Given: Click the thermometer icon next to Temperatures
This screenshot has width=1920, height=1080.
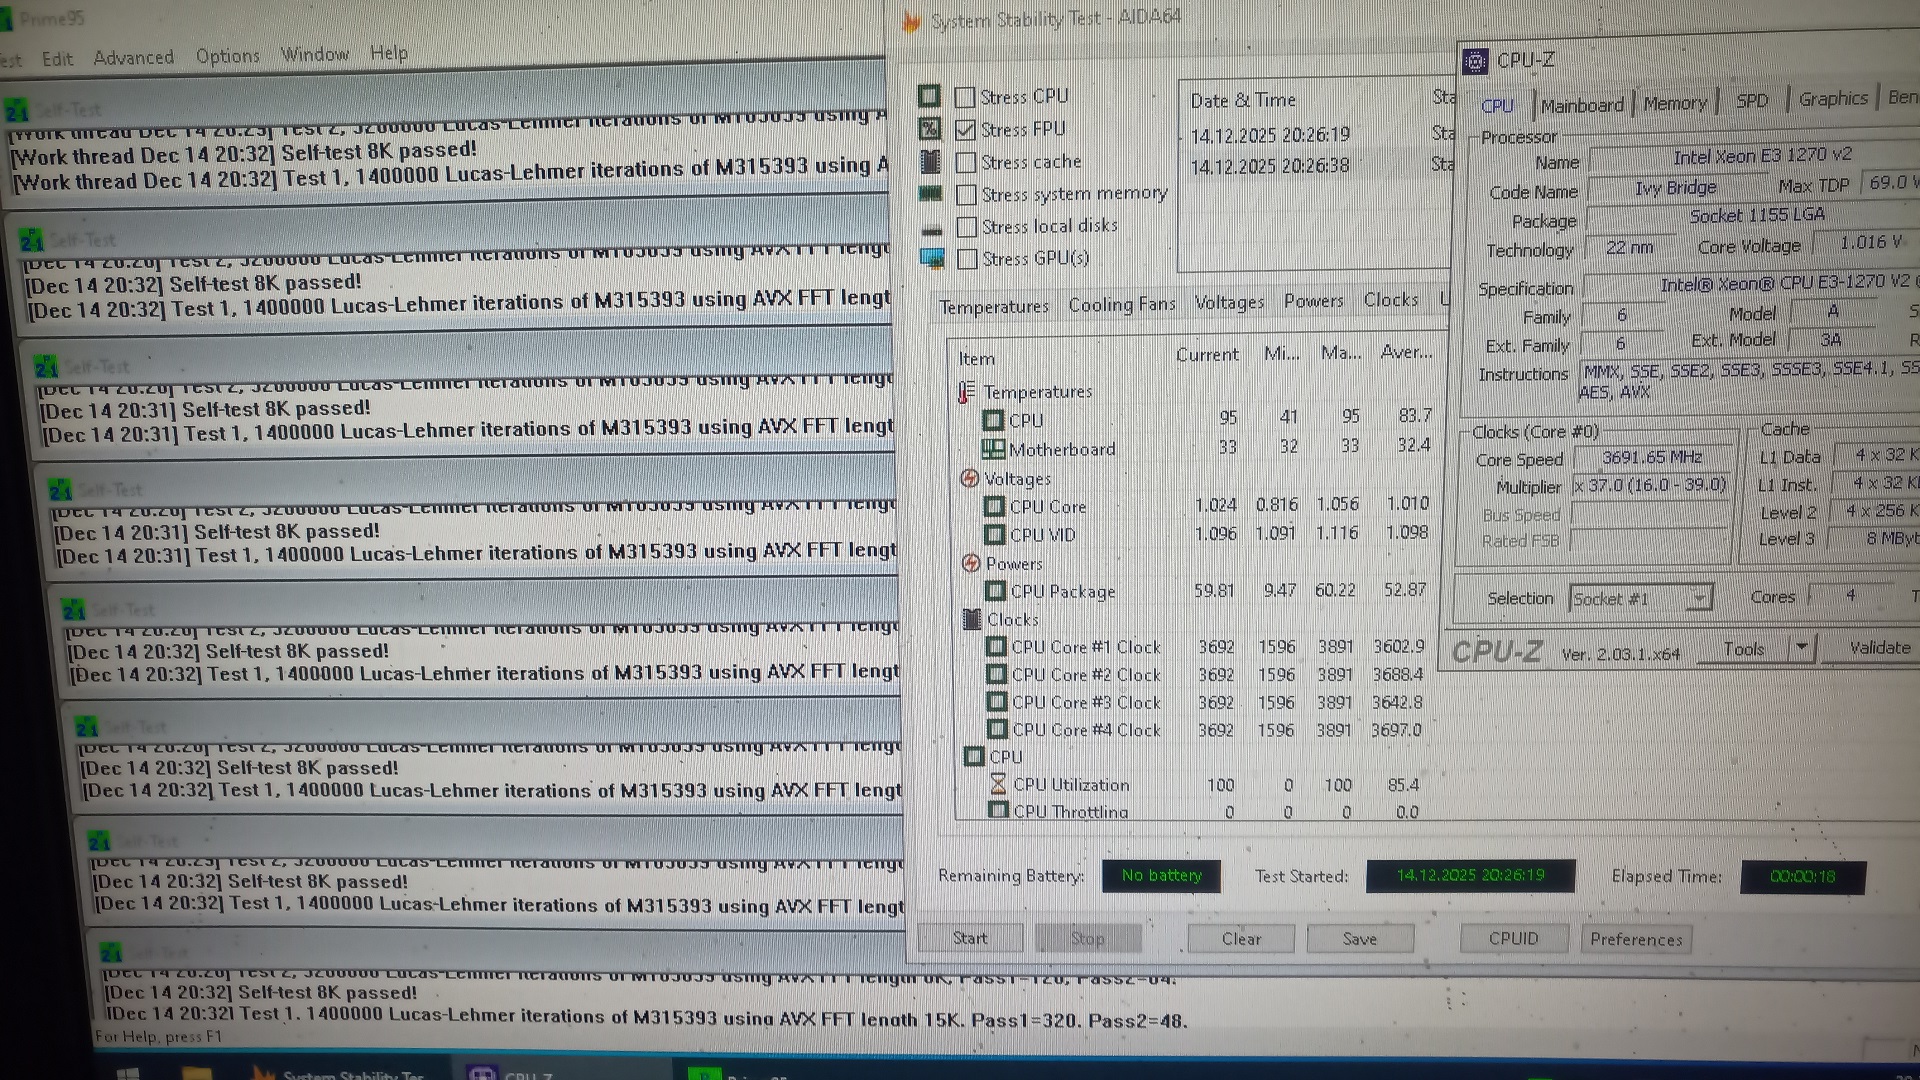Looking at the screenshot, I should 966,392.
